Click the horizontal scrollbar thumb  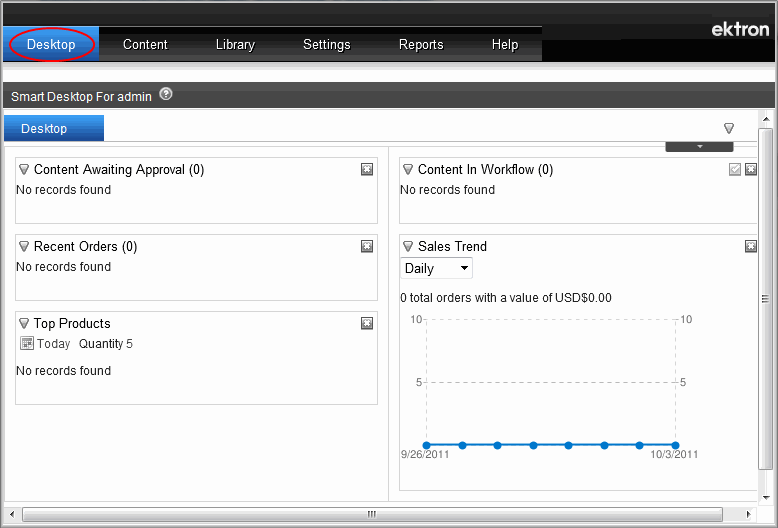coord(372,514)
